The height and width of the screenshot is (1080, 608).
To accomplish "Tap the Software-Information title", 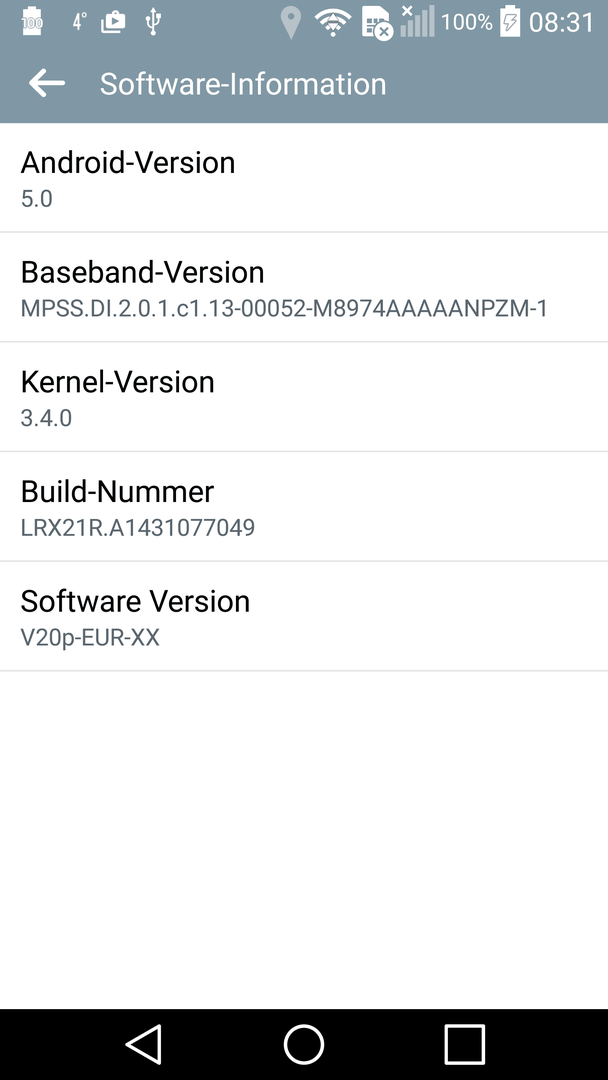I will pos(243,84).
